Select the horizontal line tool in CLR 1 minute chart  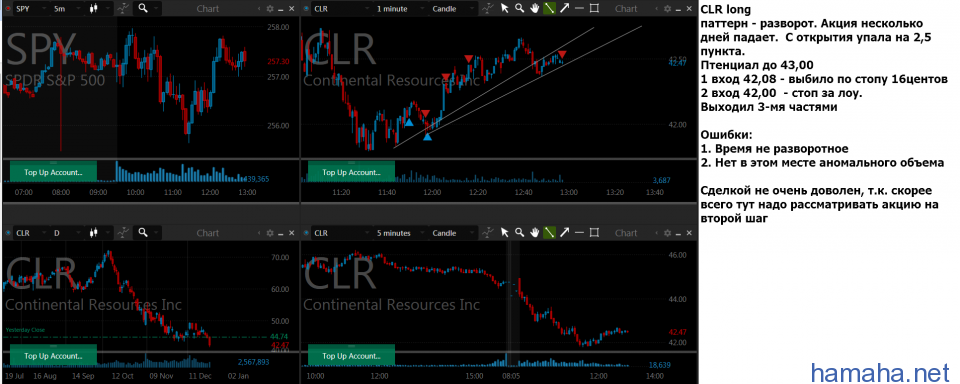[579, 9]
